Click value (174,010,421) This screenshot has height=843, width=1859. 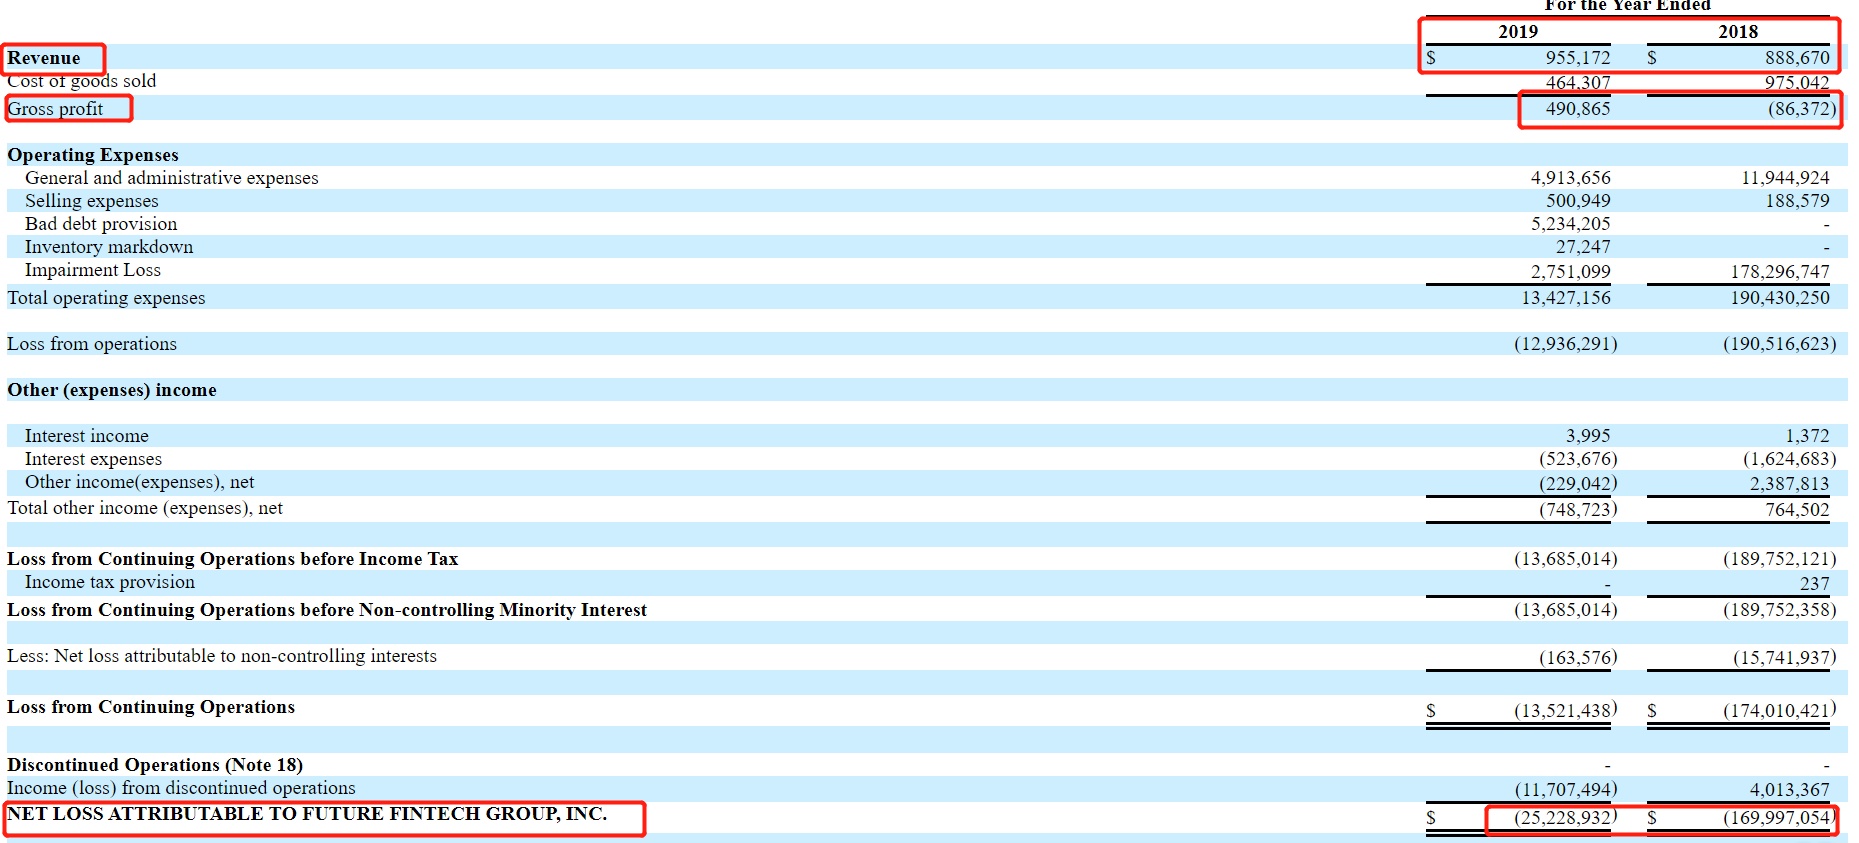click(x=1780, y=711)
